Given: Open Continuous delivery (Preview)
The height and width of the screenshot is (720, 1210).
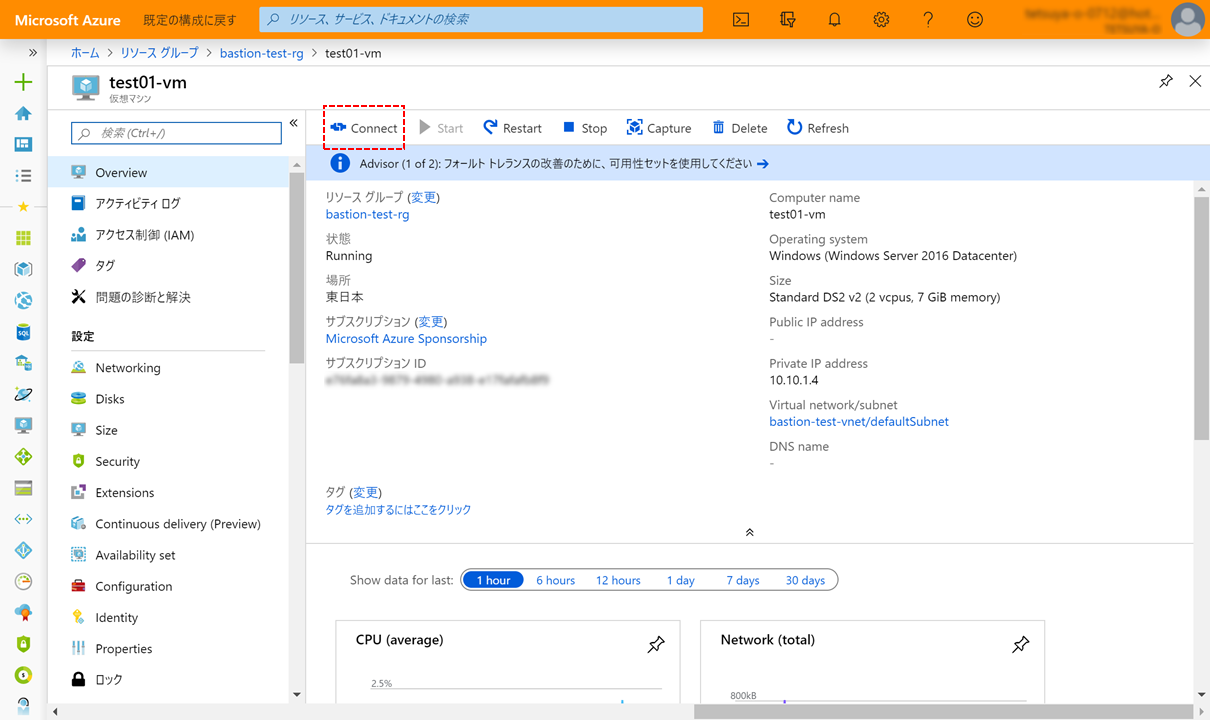Looking at the screenshot, I should point(168,524).
